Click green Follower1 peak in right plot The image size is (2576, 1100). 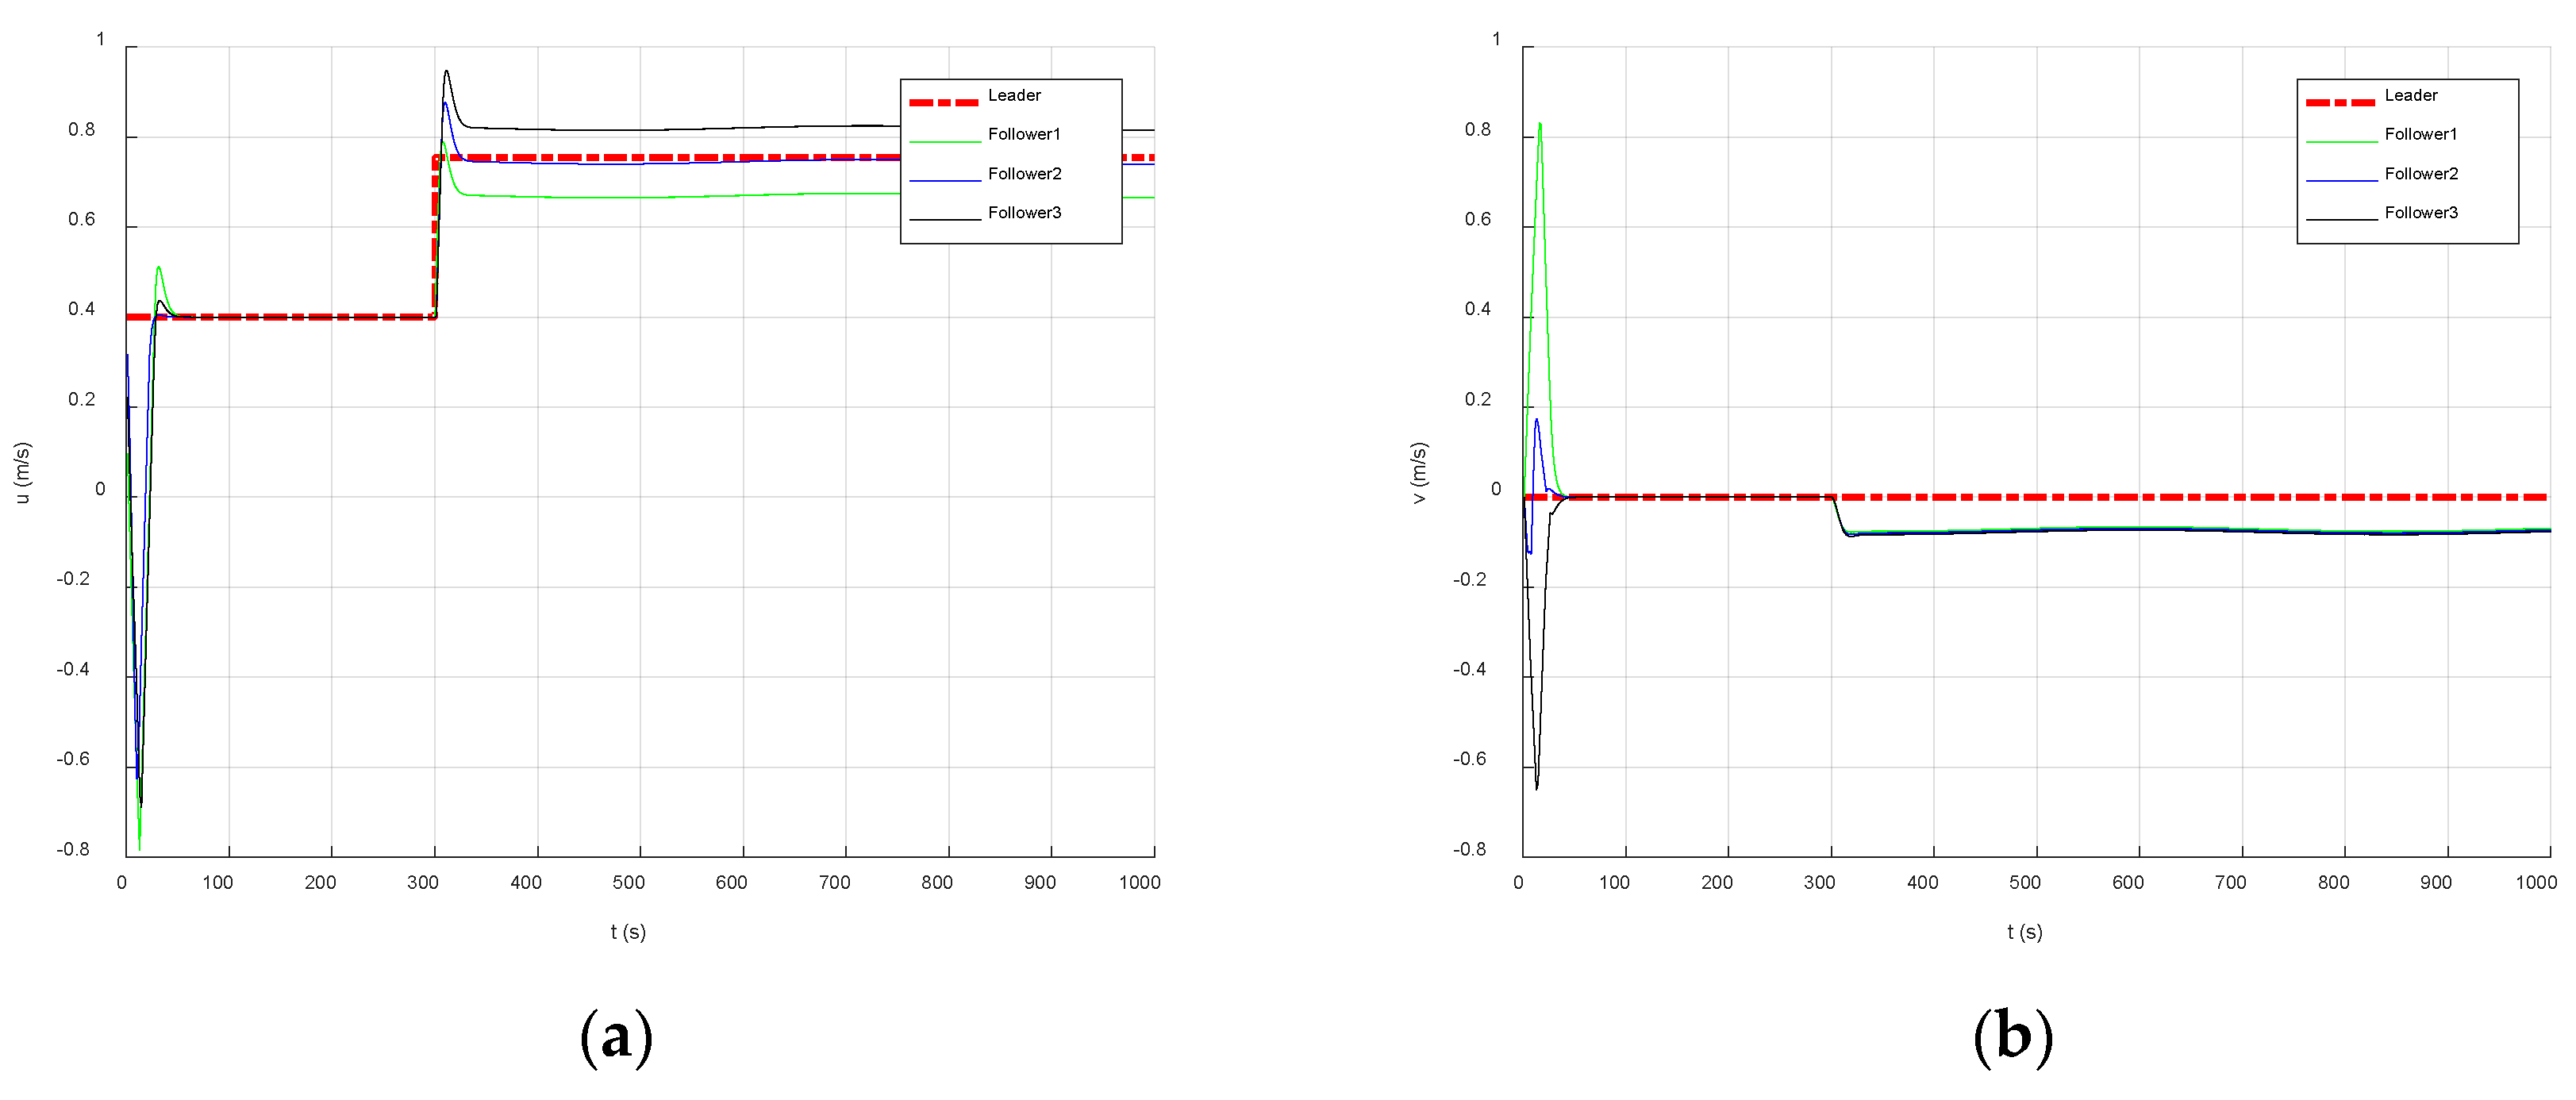click(x=1540, y=125)
